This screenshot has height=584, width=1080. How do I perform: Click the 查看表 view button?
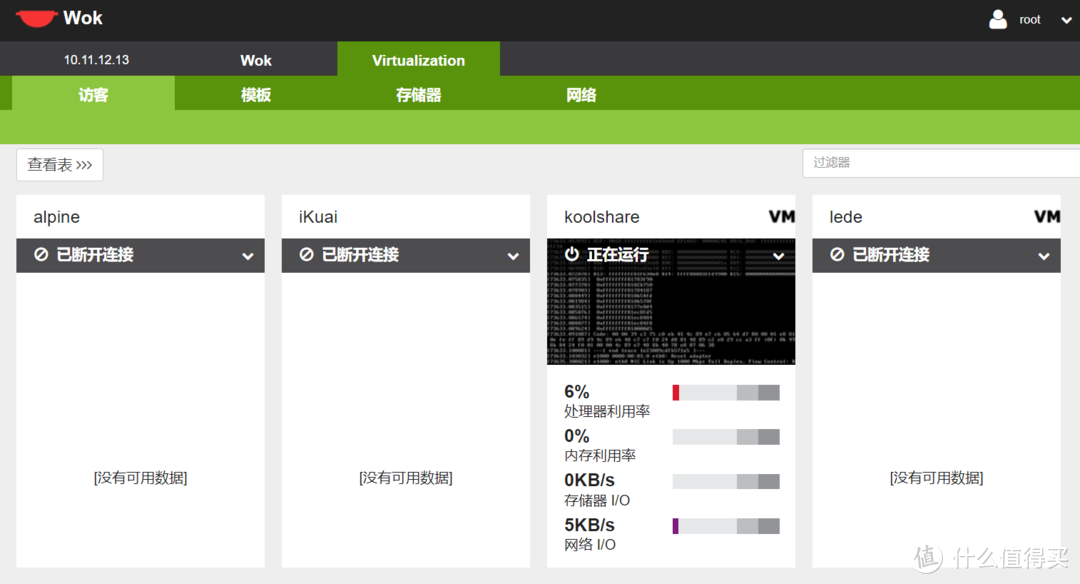pyautogui.click(x=60, y=165)
